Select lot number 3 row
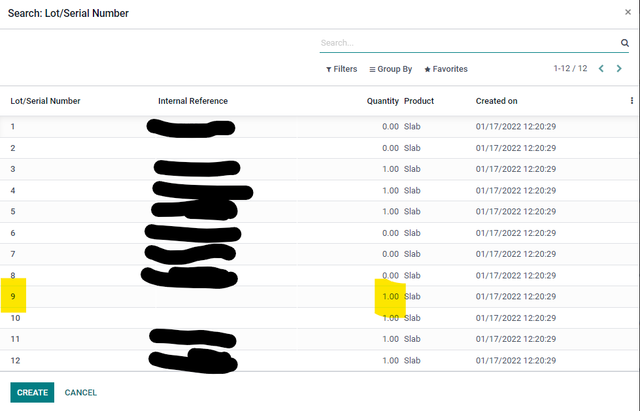Image resolution: width=640 pixels, height=411 pixels. 320,169
